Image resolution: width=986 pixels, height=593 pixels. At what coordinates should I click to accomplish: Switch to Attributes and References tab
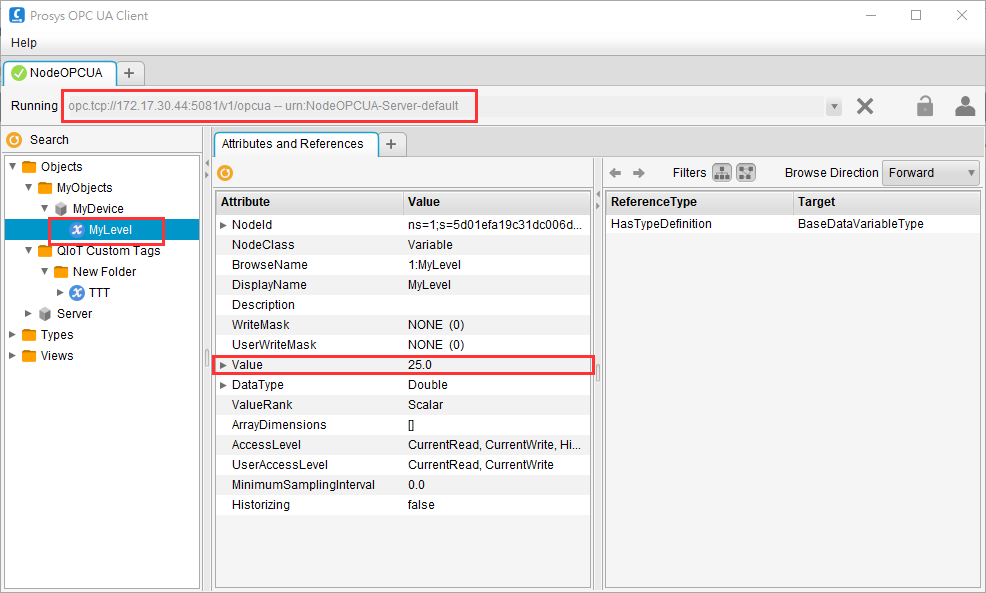(x=293, y=144)
